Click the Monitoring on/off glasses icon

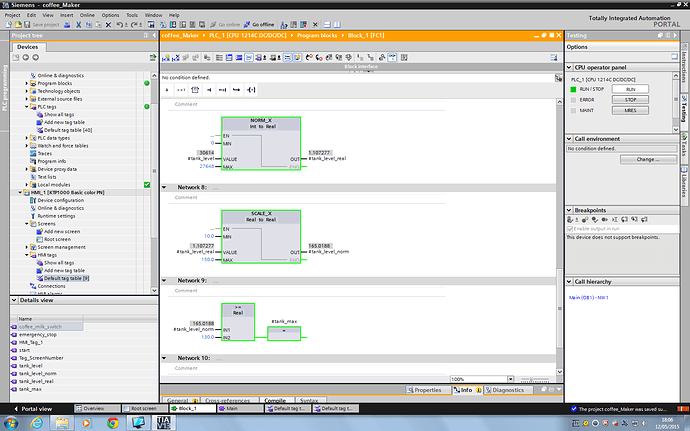click(x=392, y=58)
